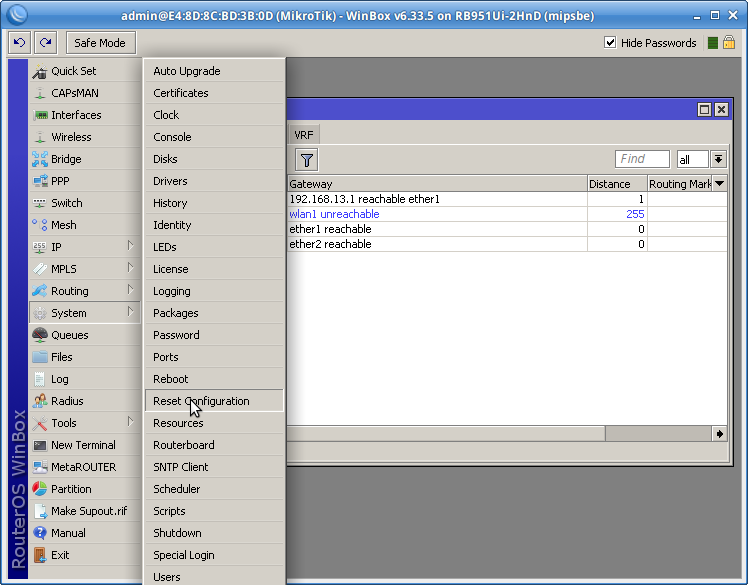Click the Exit door icon

pyautogui.click(x=40, y=554)
